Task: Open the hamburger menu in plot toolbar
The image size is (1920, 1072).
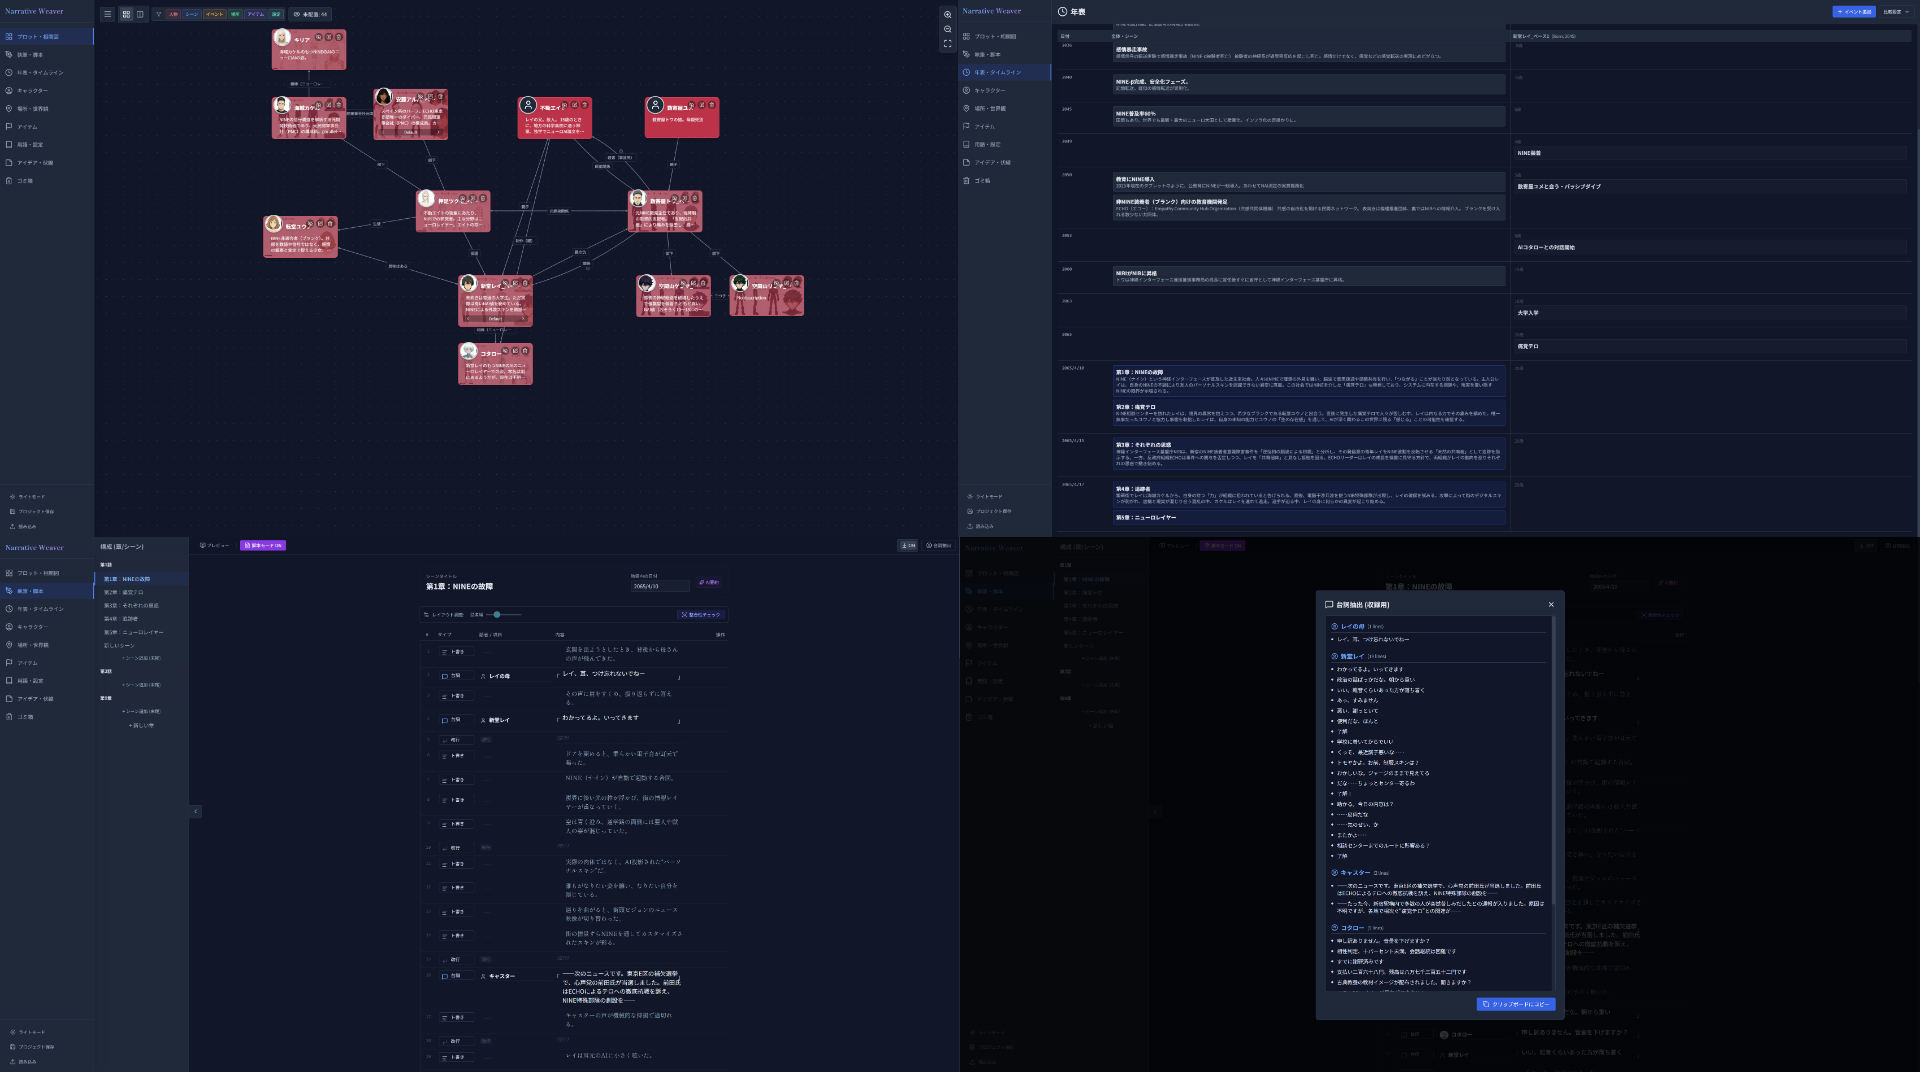Action: click(107, 14)
